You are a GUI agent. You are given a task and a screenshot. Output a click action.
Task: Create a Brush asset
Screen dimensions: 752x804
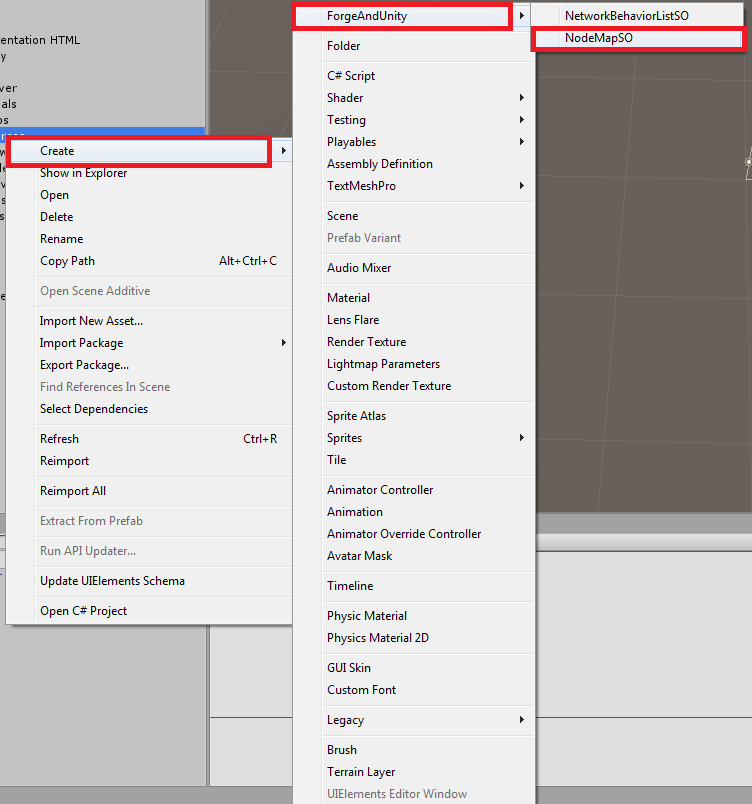(414, 750)
